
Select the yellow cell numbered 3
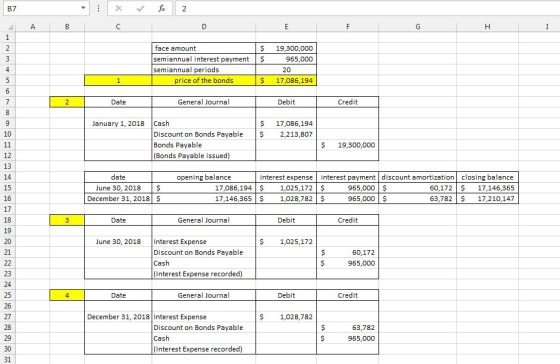click(x=67, y=220)
